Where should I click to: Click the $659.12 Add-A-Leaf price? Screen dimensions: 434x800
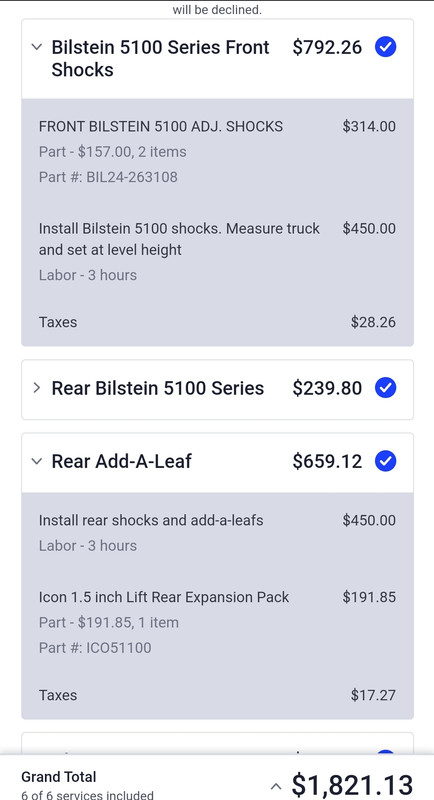tap(327, 461)
